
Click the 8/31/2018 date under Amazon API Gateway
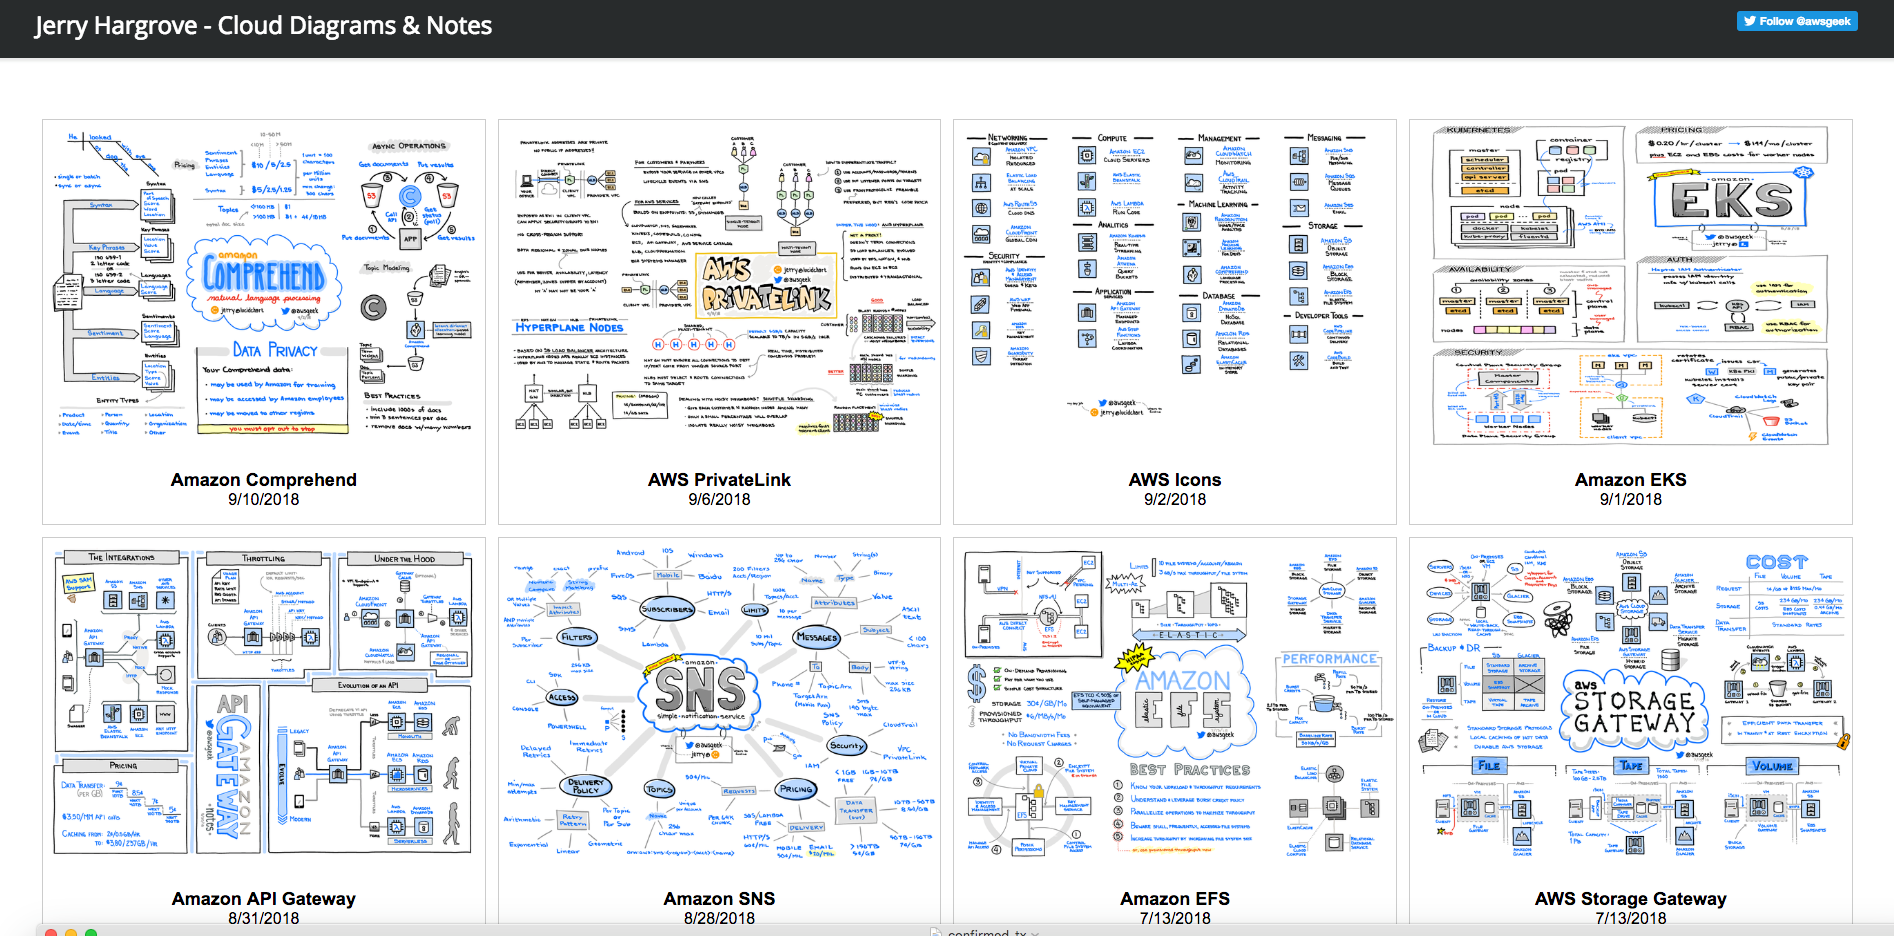click(264, 918)
